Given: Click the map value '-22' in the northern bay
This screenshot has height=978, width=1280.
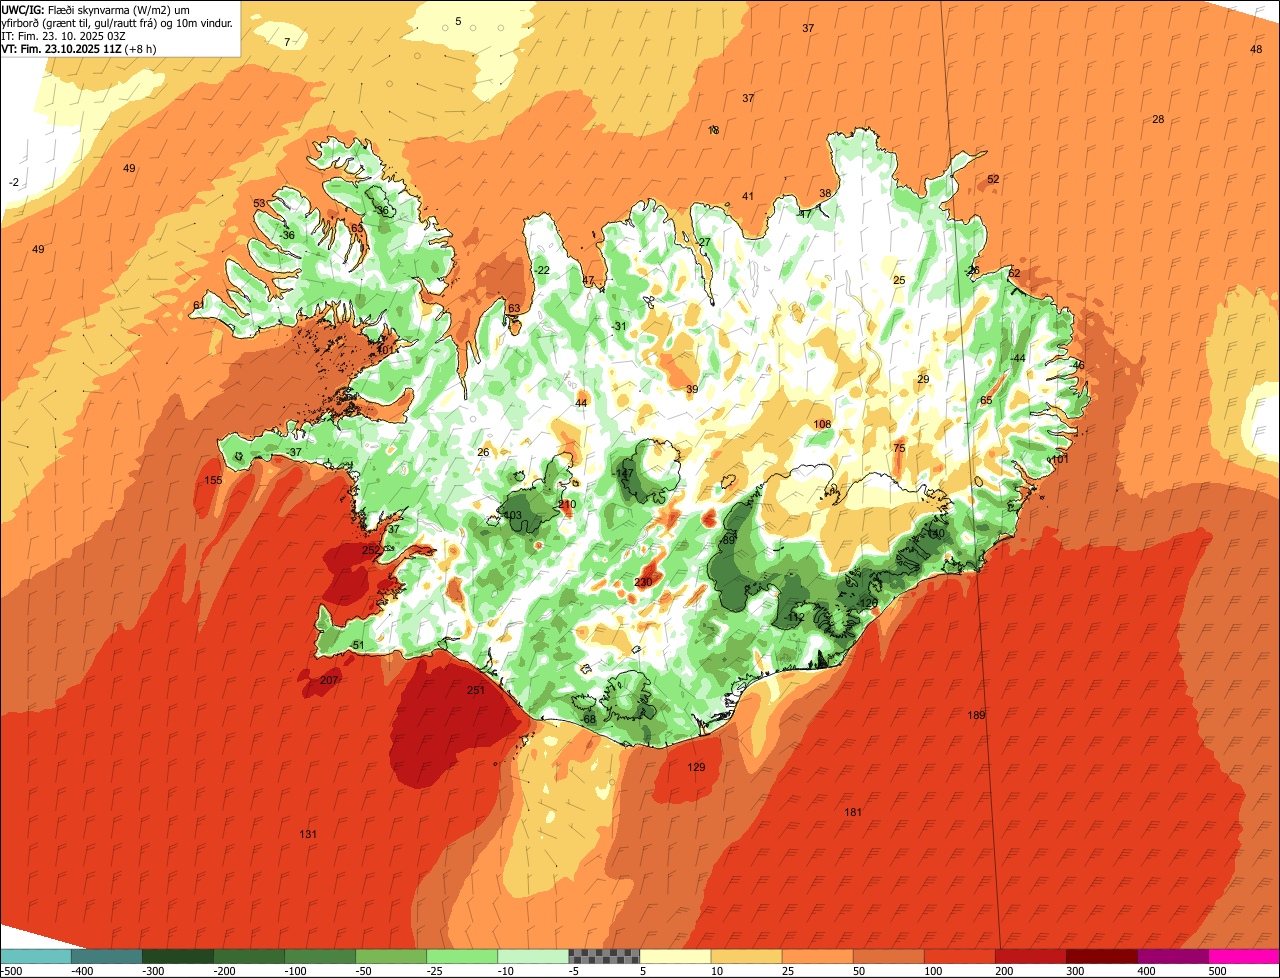Looking at the screenshot, I should click(x=541, y=270).
